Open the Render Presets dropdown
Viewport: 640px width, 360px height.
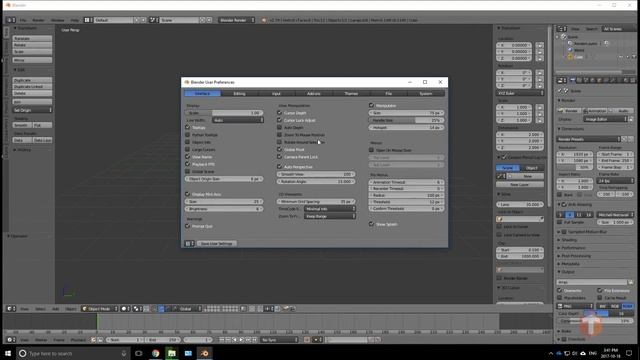tap(589, 139)
